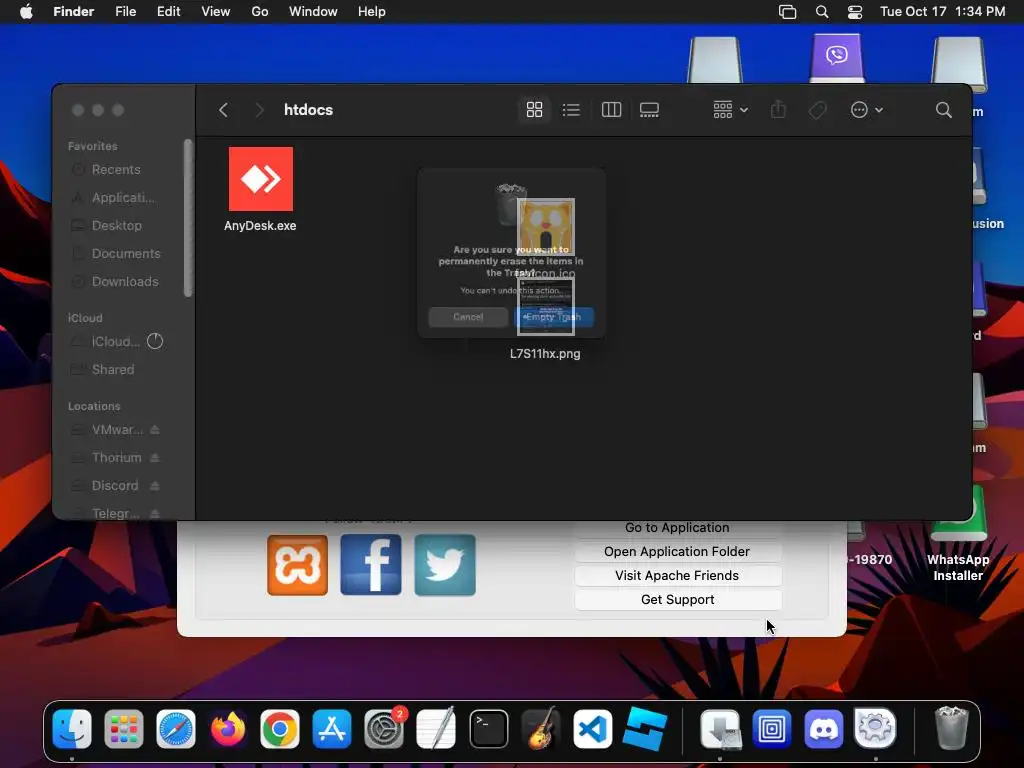Go forward in Finder navigation

pyautogui.click(x=259, y=110)
